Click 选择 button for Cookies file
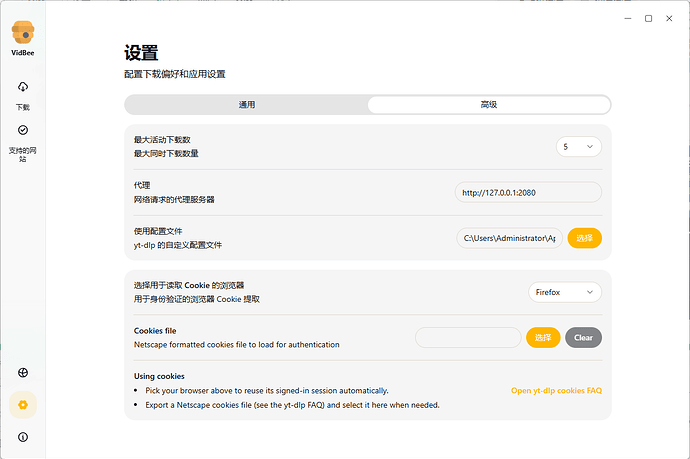 pos(543,338)
